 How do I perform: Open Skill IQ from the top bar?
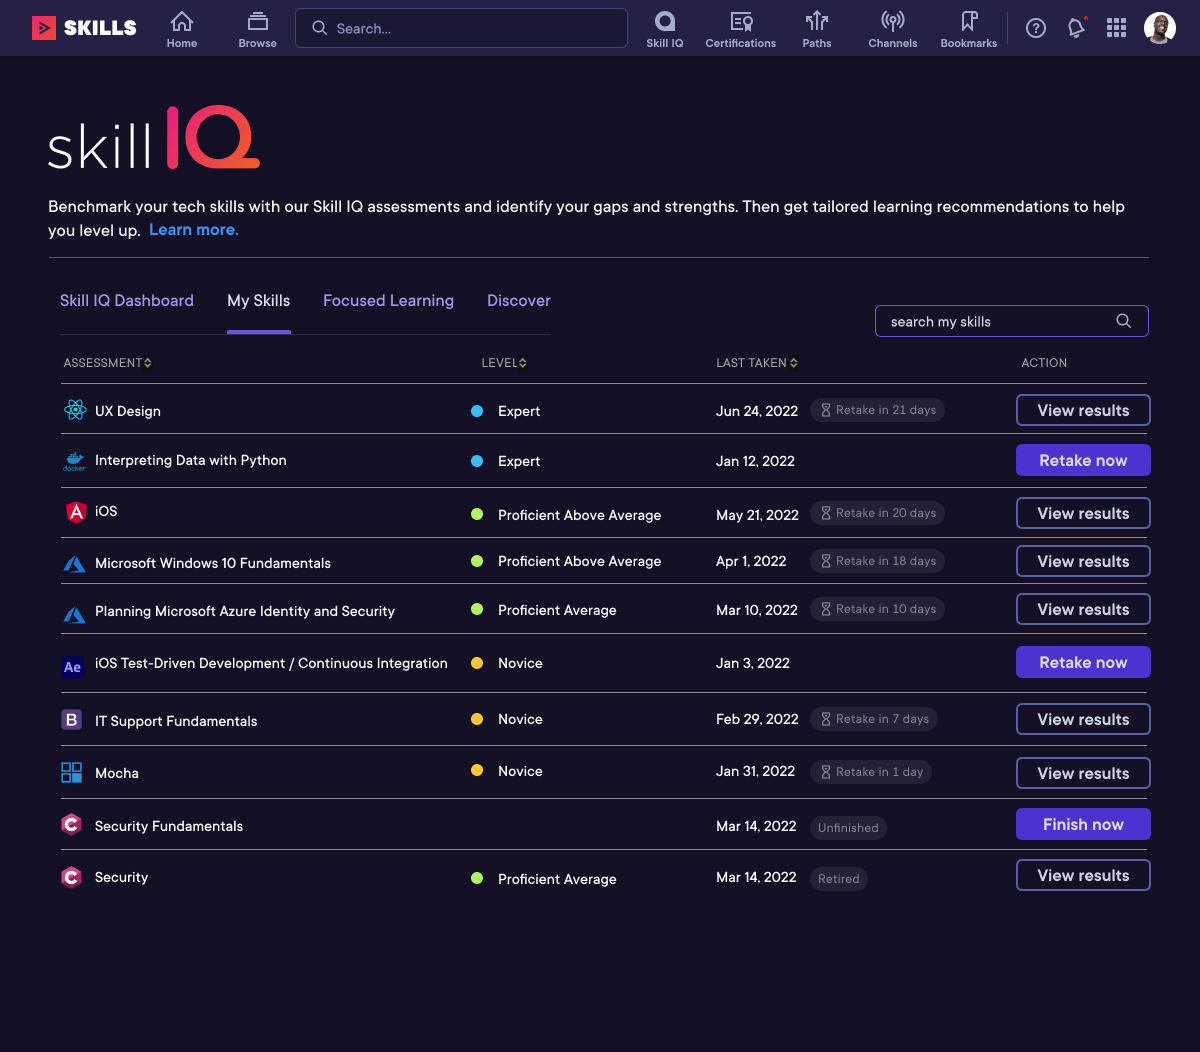tap(665, 29)
